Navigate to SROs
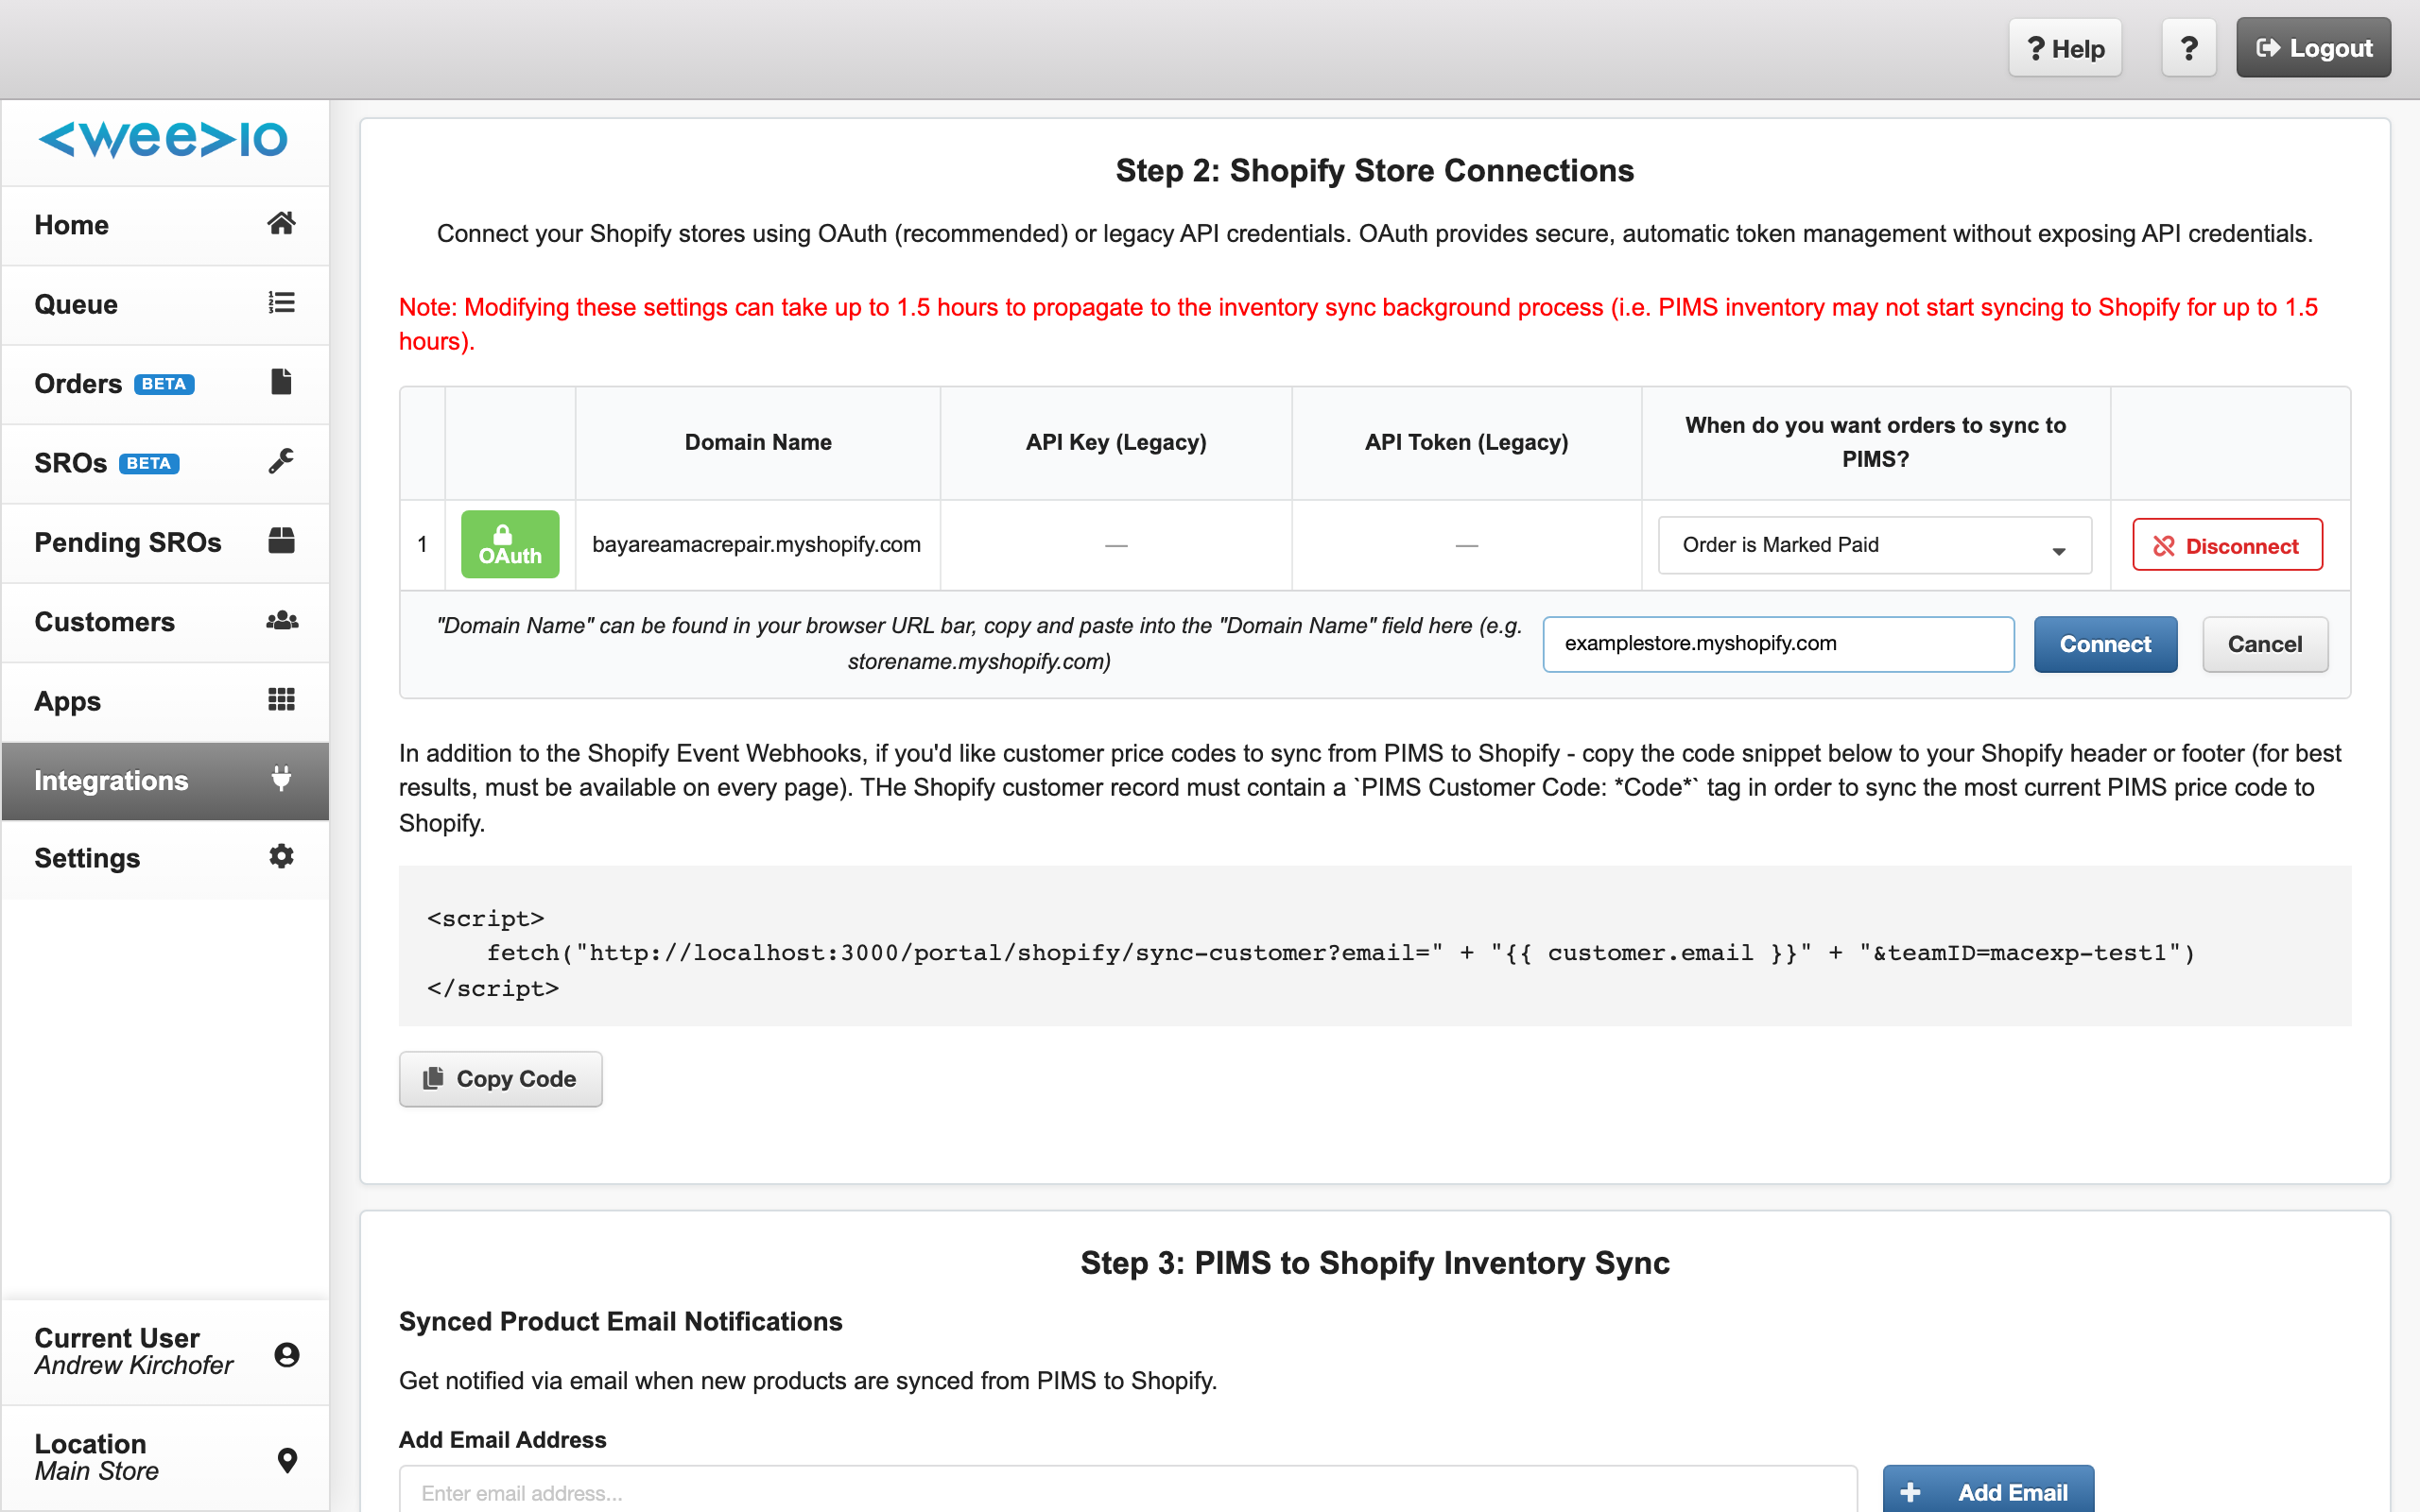 click(165, 463)
